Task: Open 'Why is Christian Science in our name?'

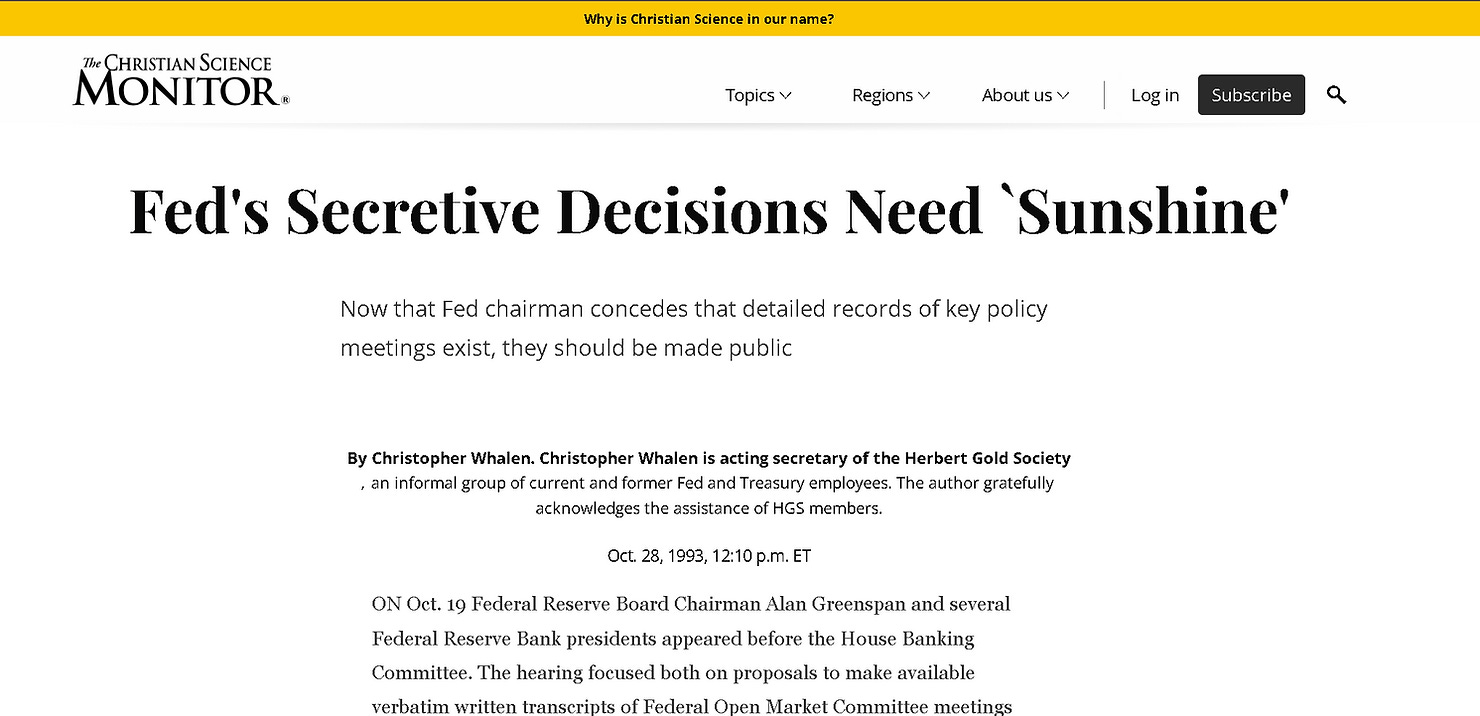Action: (x=709, y=18)
